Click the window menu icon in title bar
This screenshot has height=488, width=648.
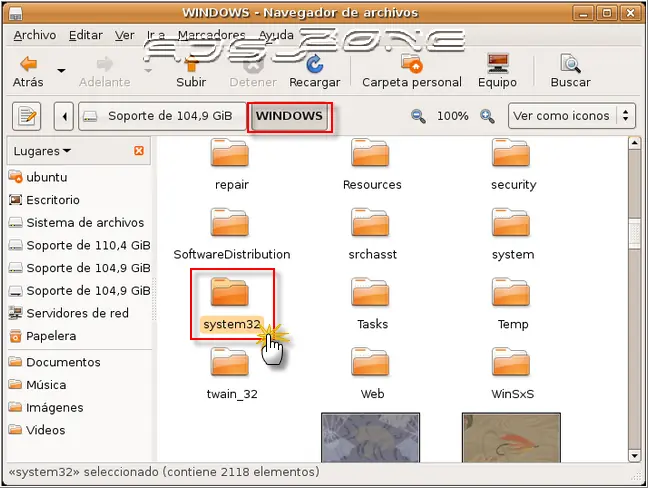click(x=16, y=14)
